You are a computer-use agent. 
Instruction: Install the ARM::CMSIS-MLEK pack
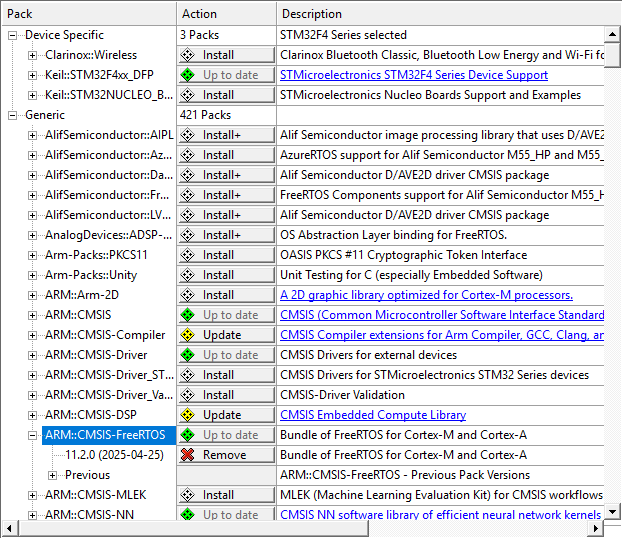(x=226, y=495)
